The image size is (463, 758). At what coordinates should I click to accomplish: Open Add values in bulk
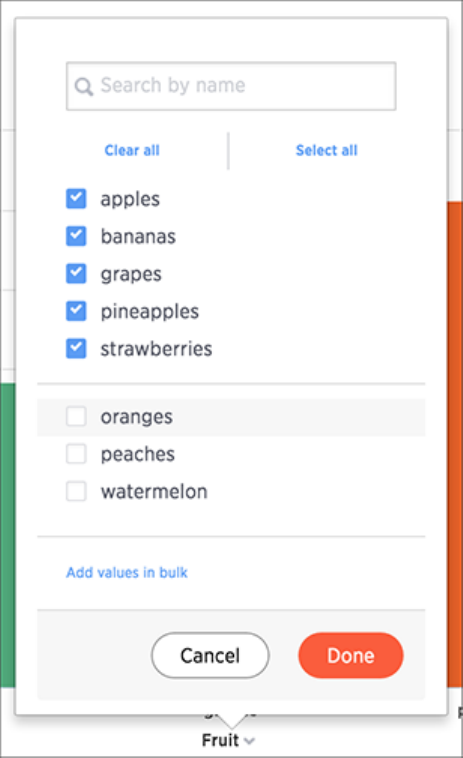click(x=127, y=572)
